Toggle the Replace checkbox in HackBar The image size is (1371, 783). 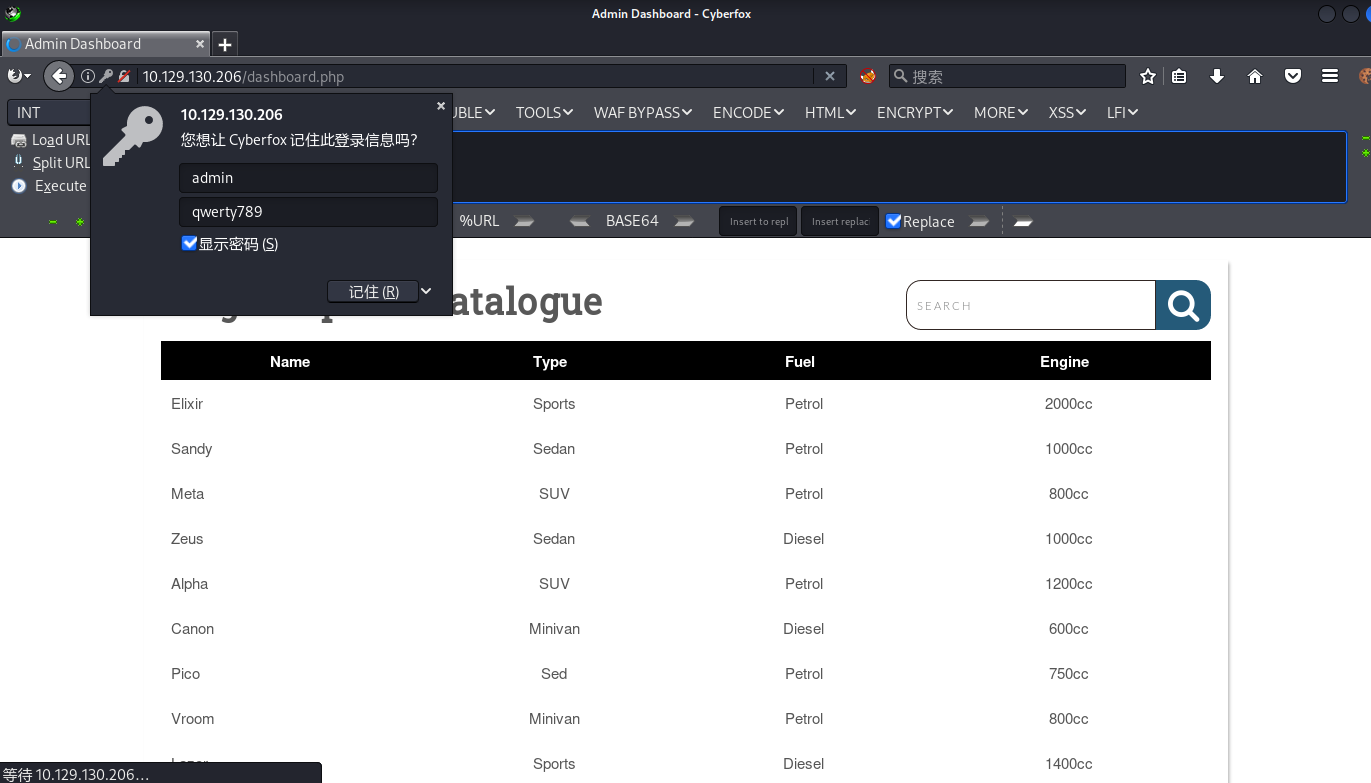(894, 221)
